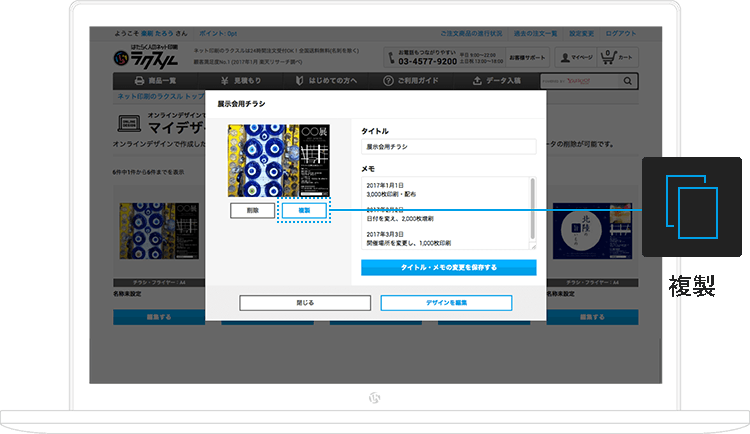The width and height of the screenshot is (750, 434).
Task: Click the お客様サポート button
Action: point(527,57)
